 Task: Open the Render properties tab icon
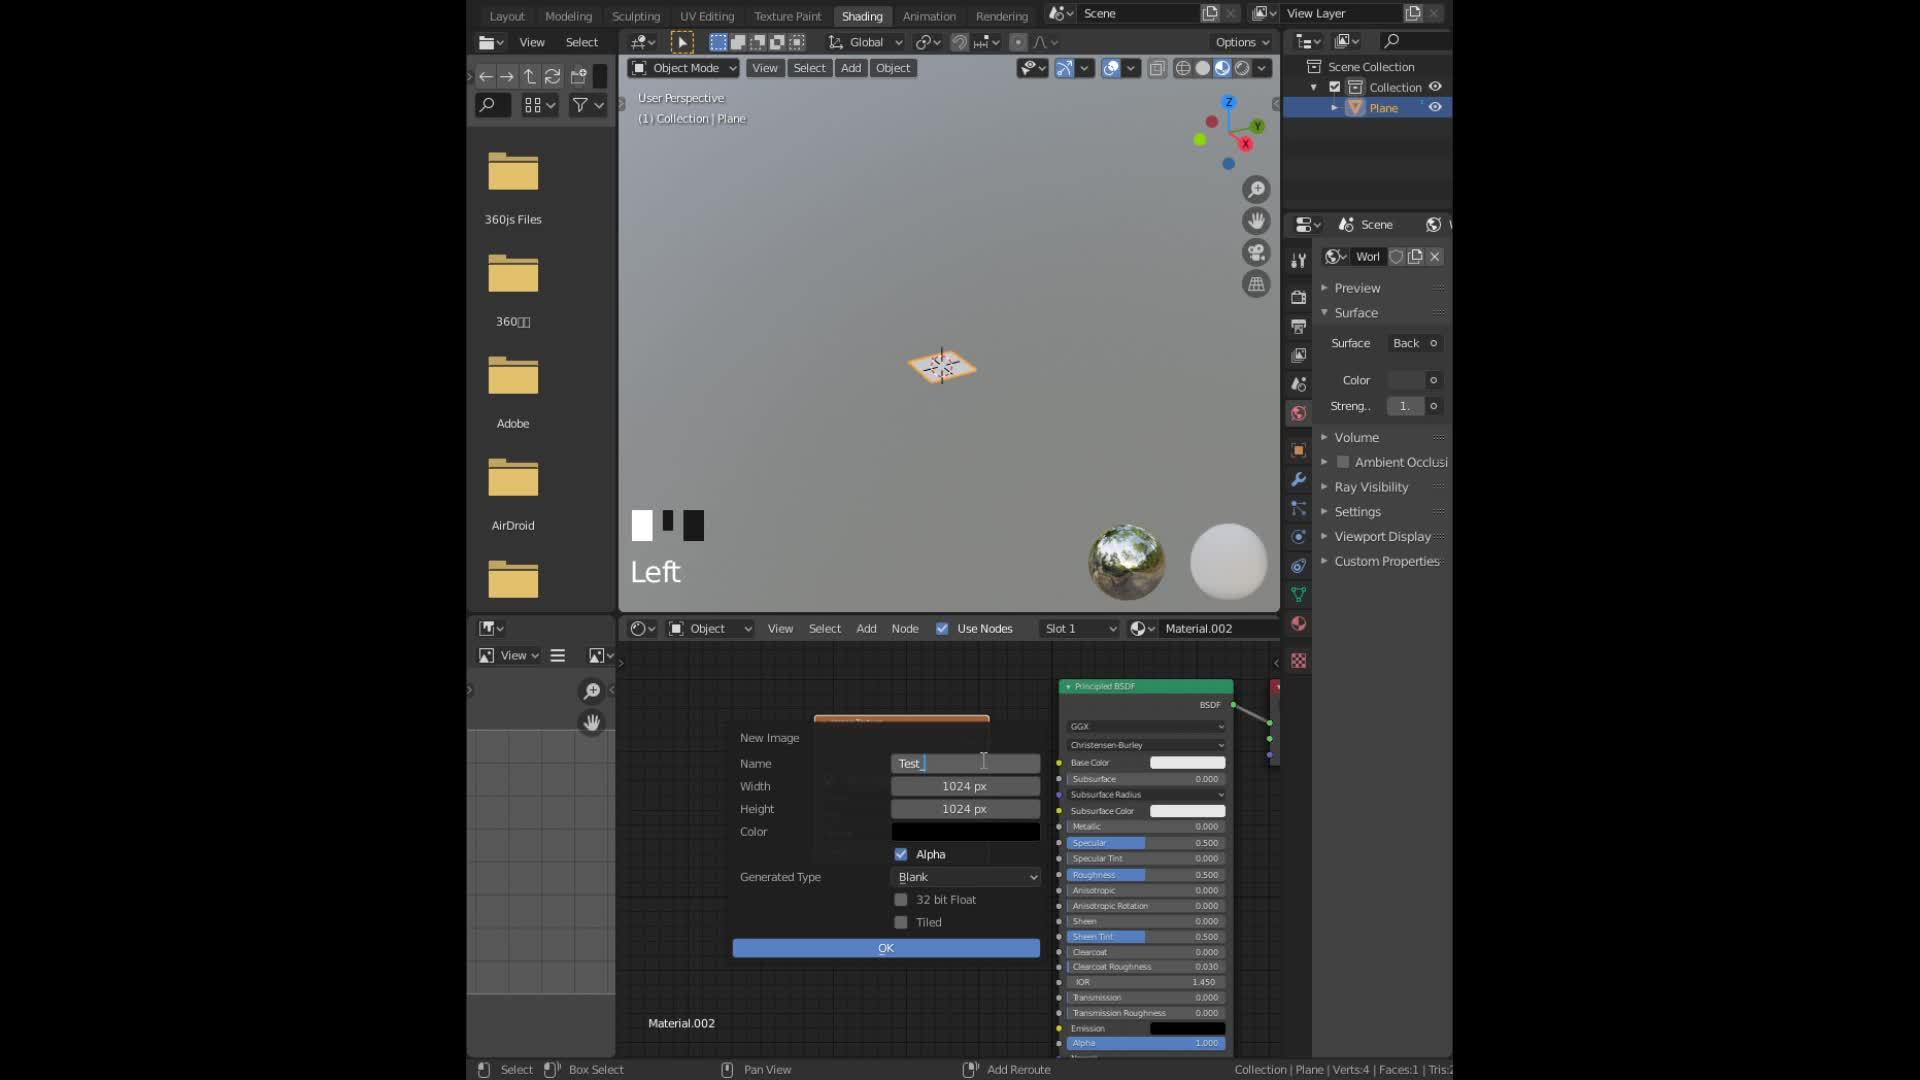tap(1298, 297)
